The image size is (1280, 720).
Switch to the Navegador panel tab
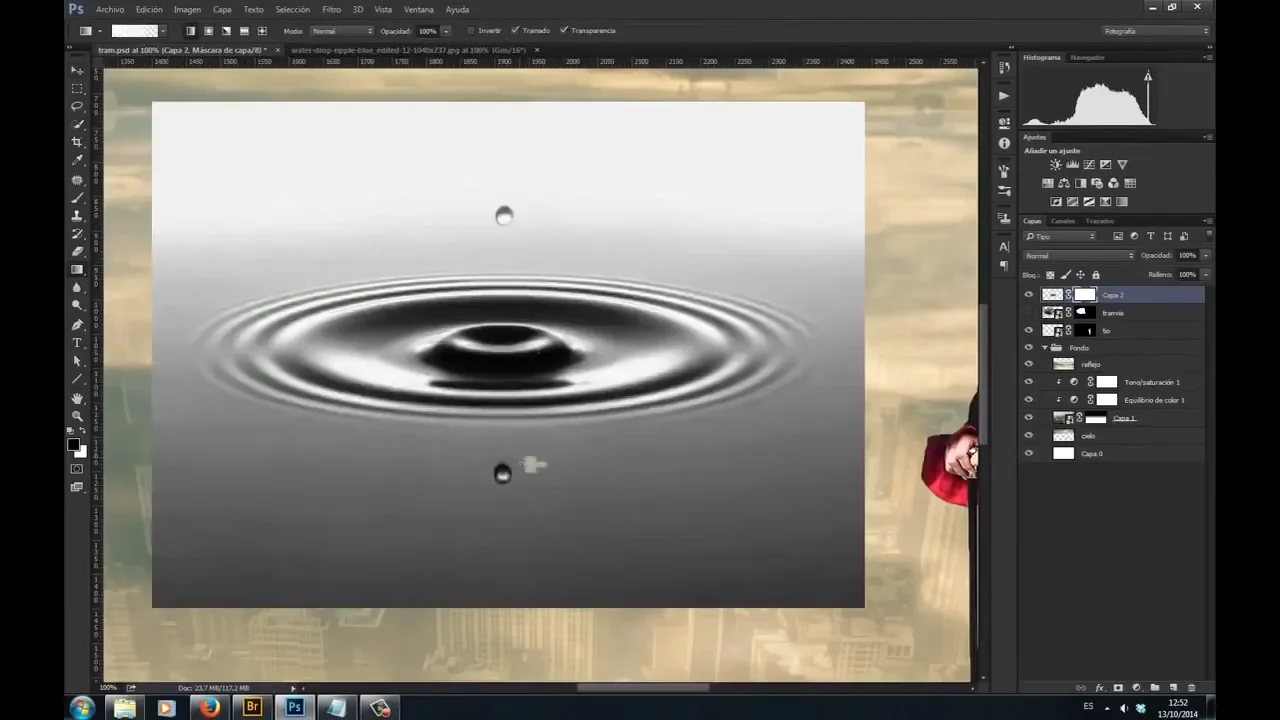tap(1087, 57)
